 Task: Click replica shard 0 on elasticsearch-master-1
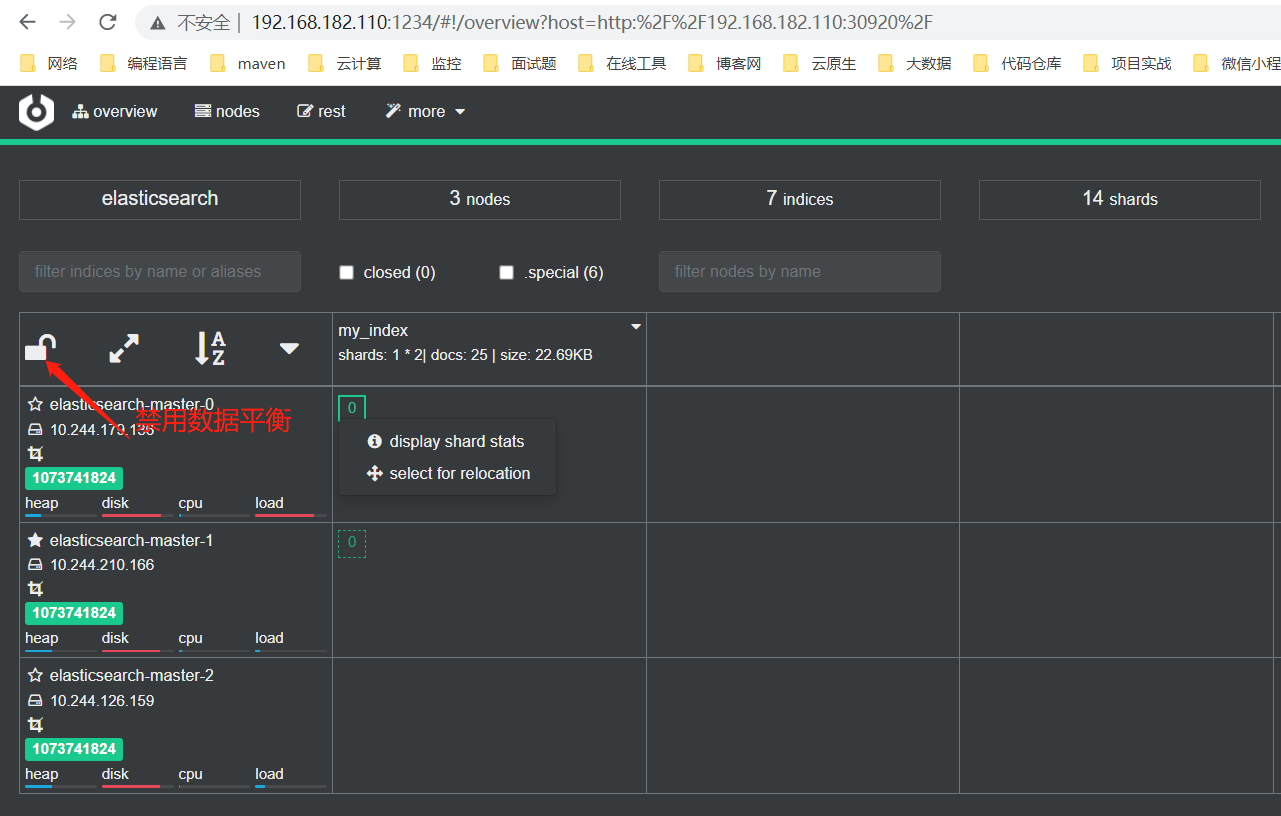click(352, 543)
